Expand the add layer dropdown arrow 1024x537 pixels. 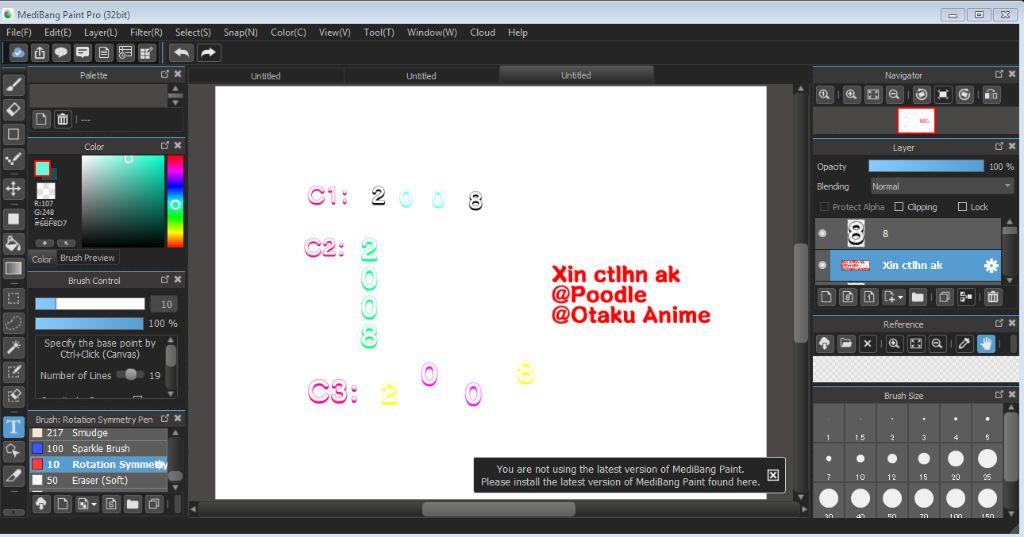(901, 297)
